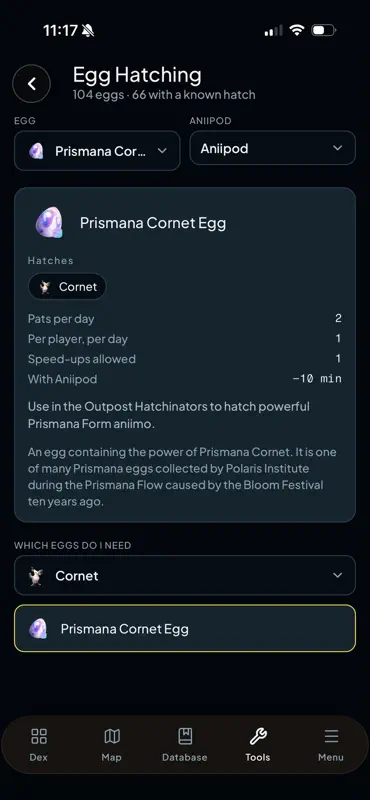Open the Map icon in bottom bar
This screenshot has width=370, height=800.
pos(112,736)
